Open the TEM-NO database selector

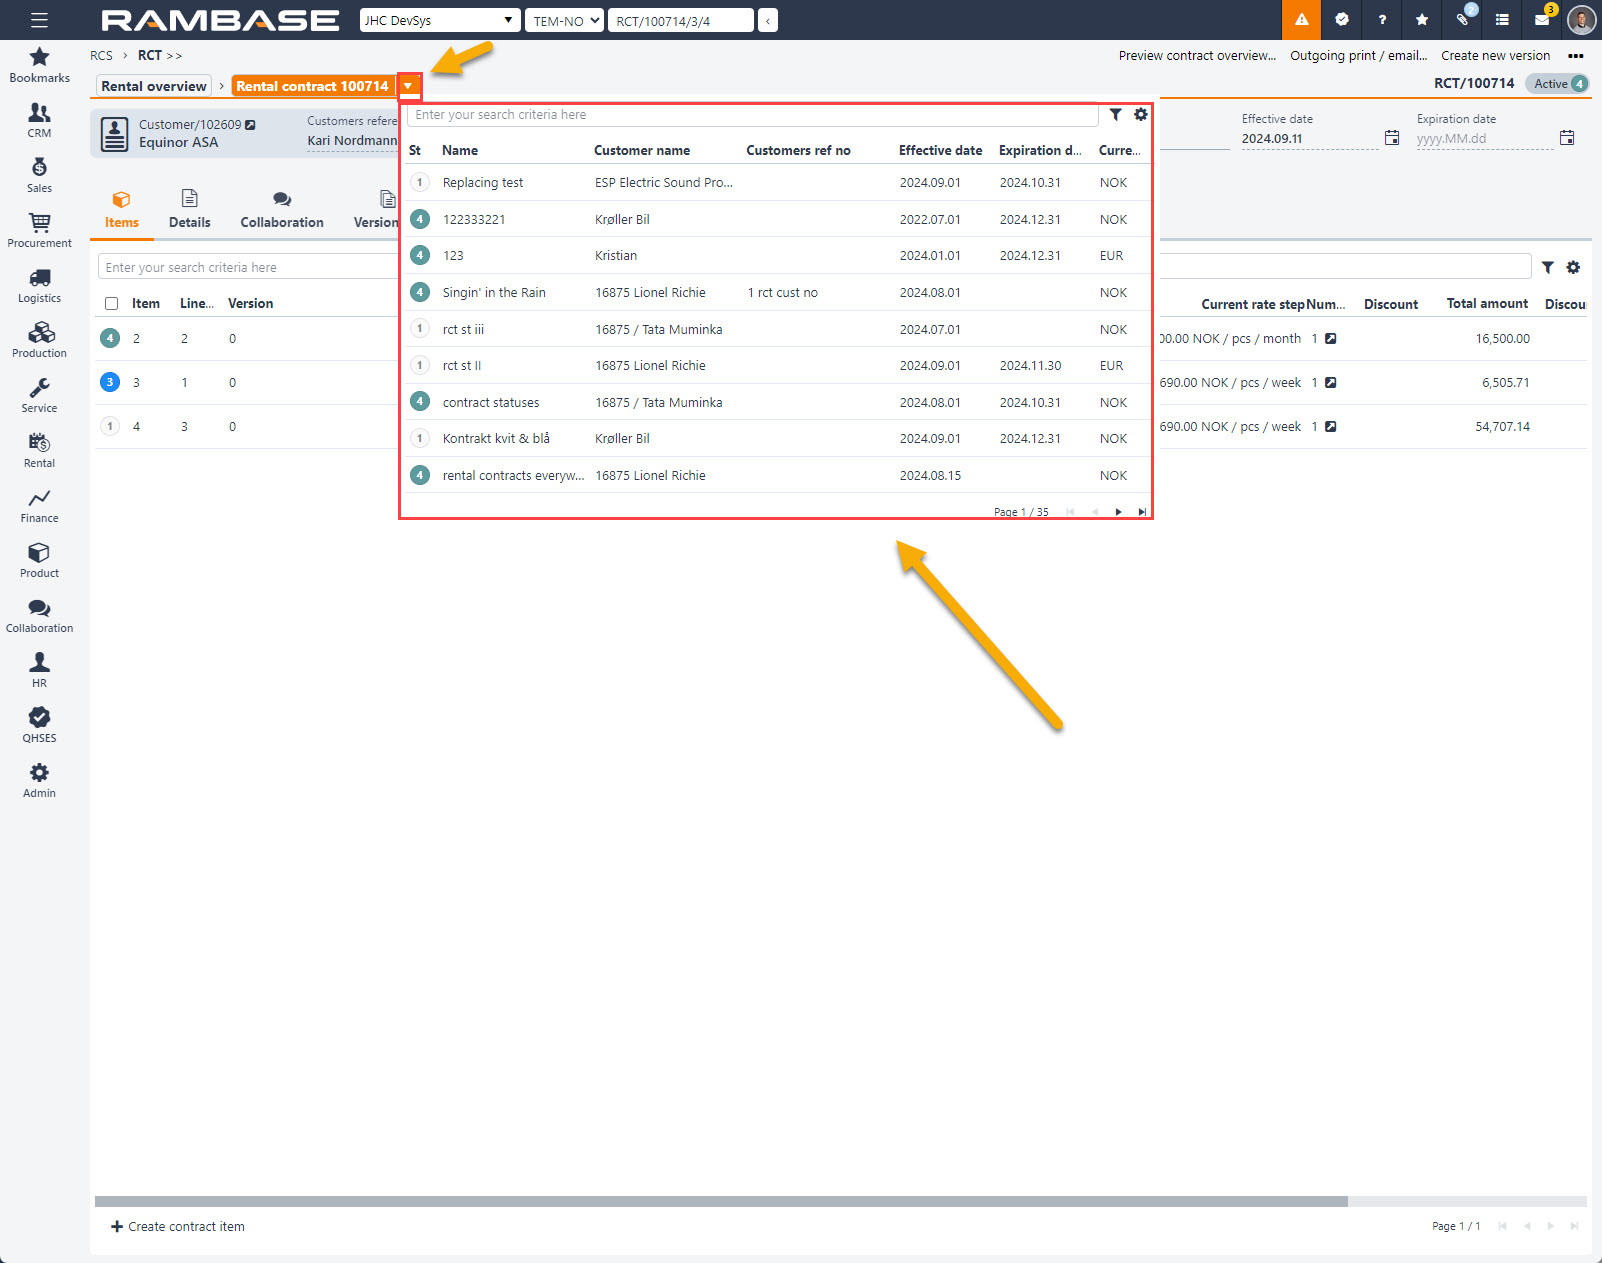coord(564,20)
